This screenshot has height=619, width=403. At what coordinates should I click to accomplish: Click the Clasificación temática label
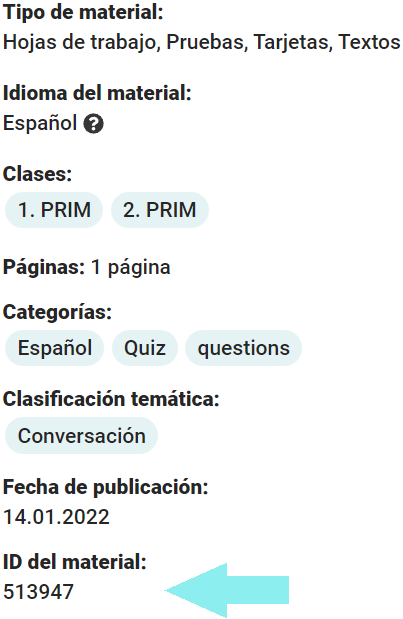point(111,399)
